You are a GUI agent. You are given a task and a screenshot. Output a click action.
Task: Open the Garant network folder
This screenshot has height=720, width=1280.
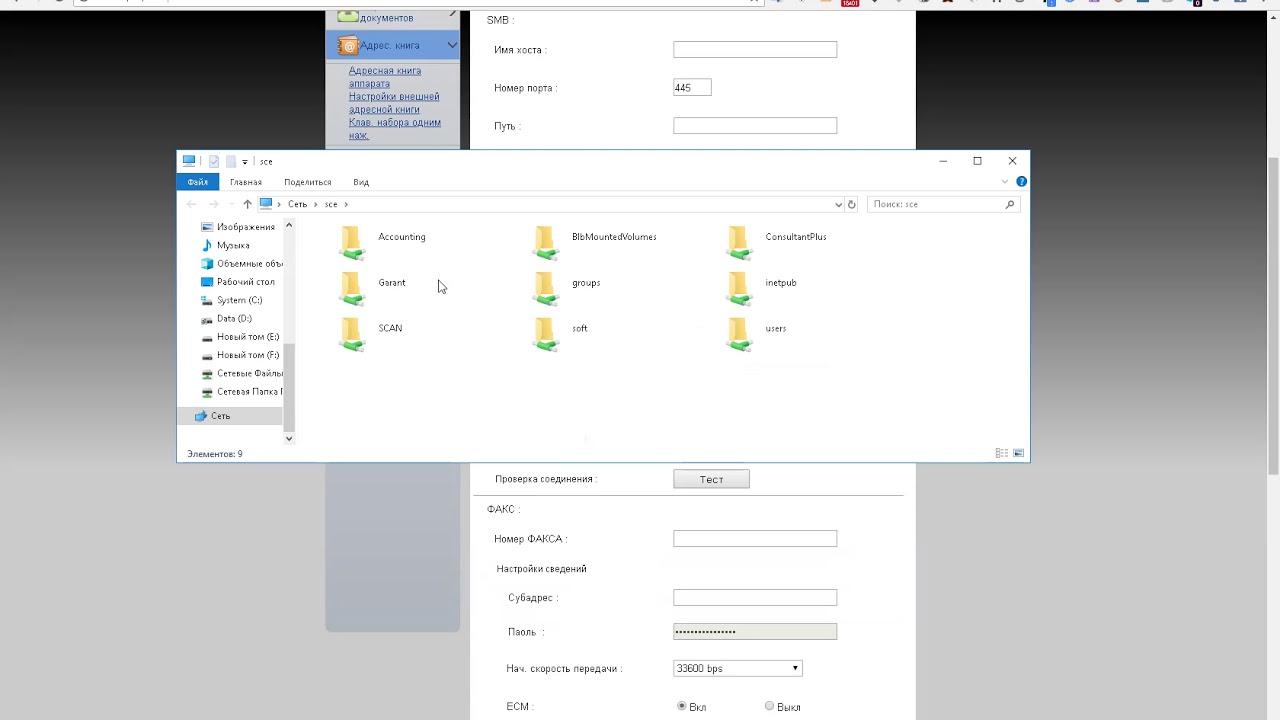pyautogui.click(x=373, y=288)
